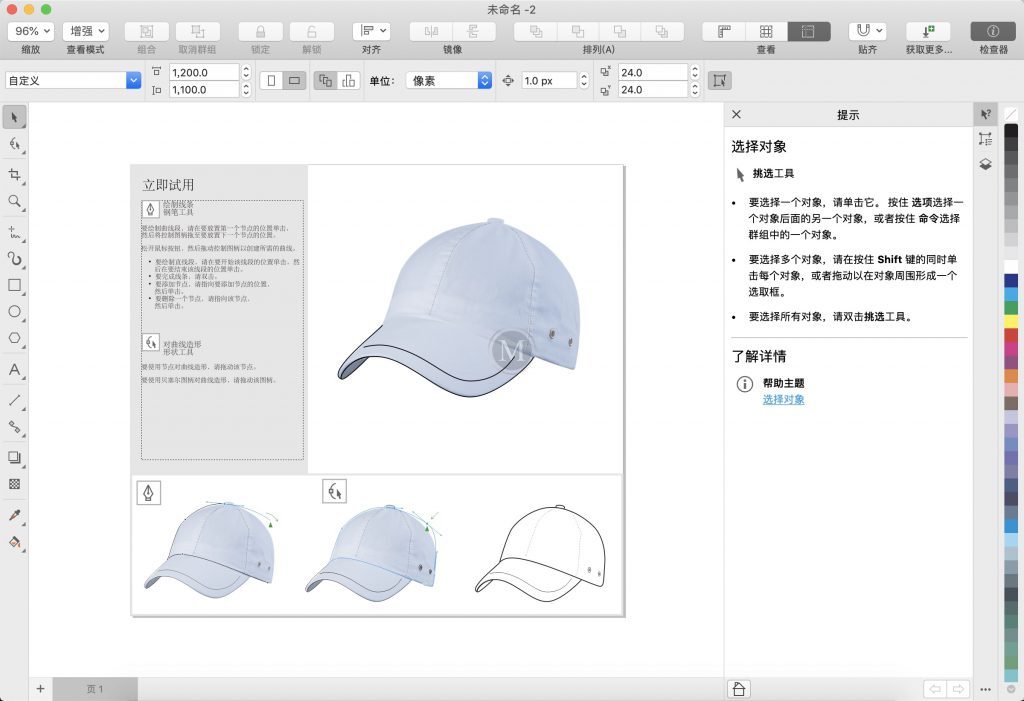This screenshot has width=1024, height=701.
Task: Open the Inspector (检查器) panel
Action: [992, 32]
